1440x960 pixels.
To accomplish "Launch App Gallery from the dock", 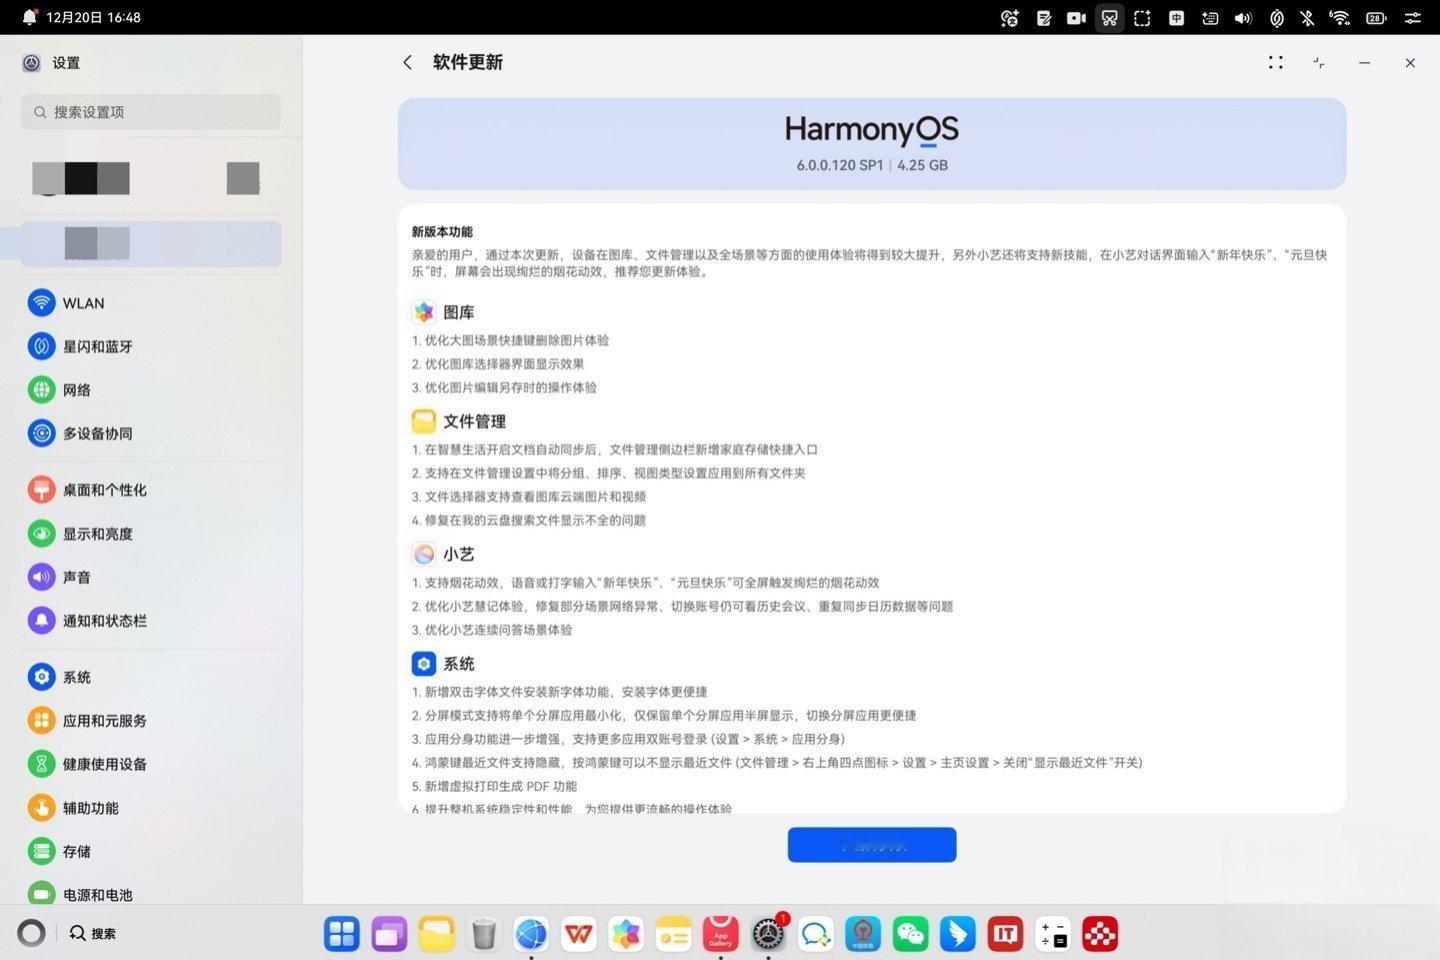I will click(721, 934).
